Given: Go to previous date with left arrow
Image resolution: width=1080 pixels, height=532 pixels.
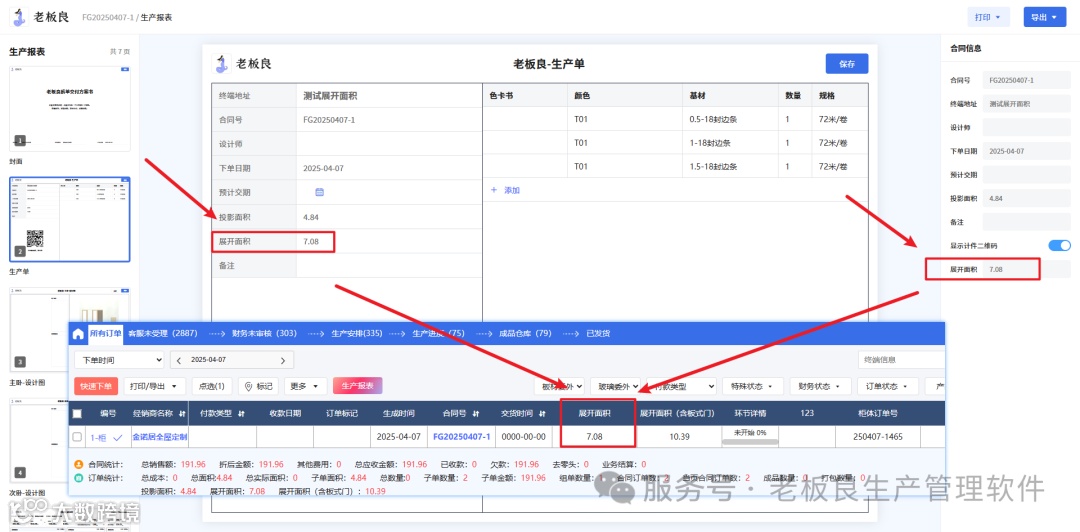Looking at the screenshot, I should click(x=179, y=360).
